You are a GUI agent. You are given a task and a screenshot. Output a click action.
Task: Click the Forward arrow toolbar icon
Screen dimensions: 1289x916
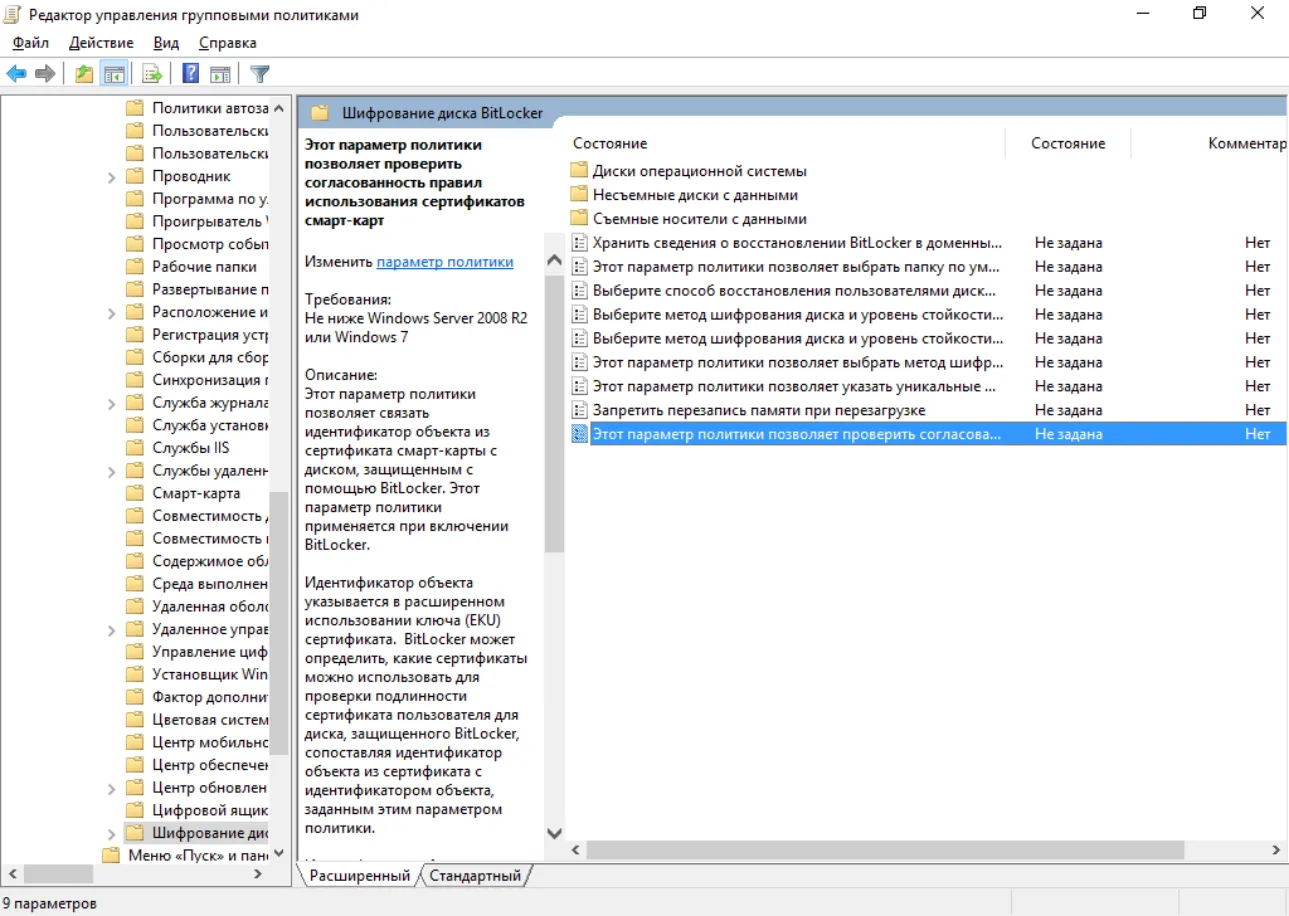click(x=45, y=74)
